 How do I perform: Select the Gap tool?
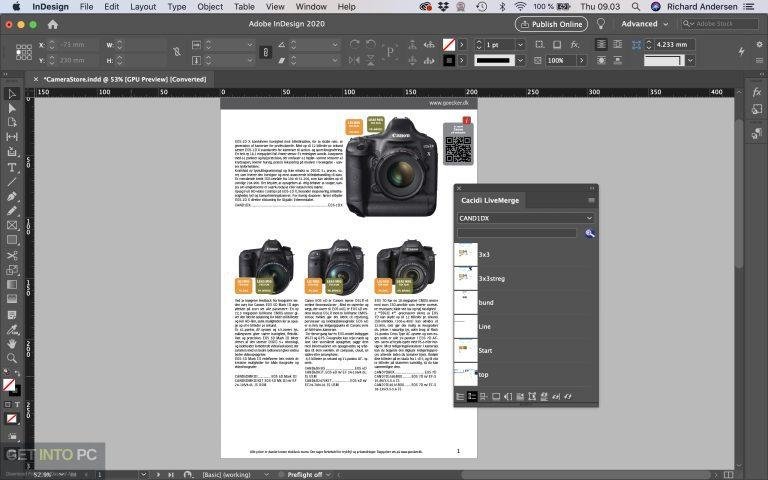(12, 137)
